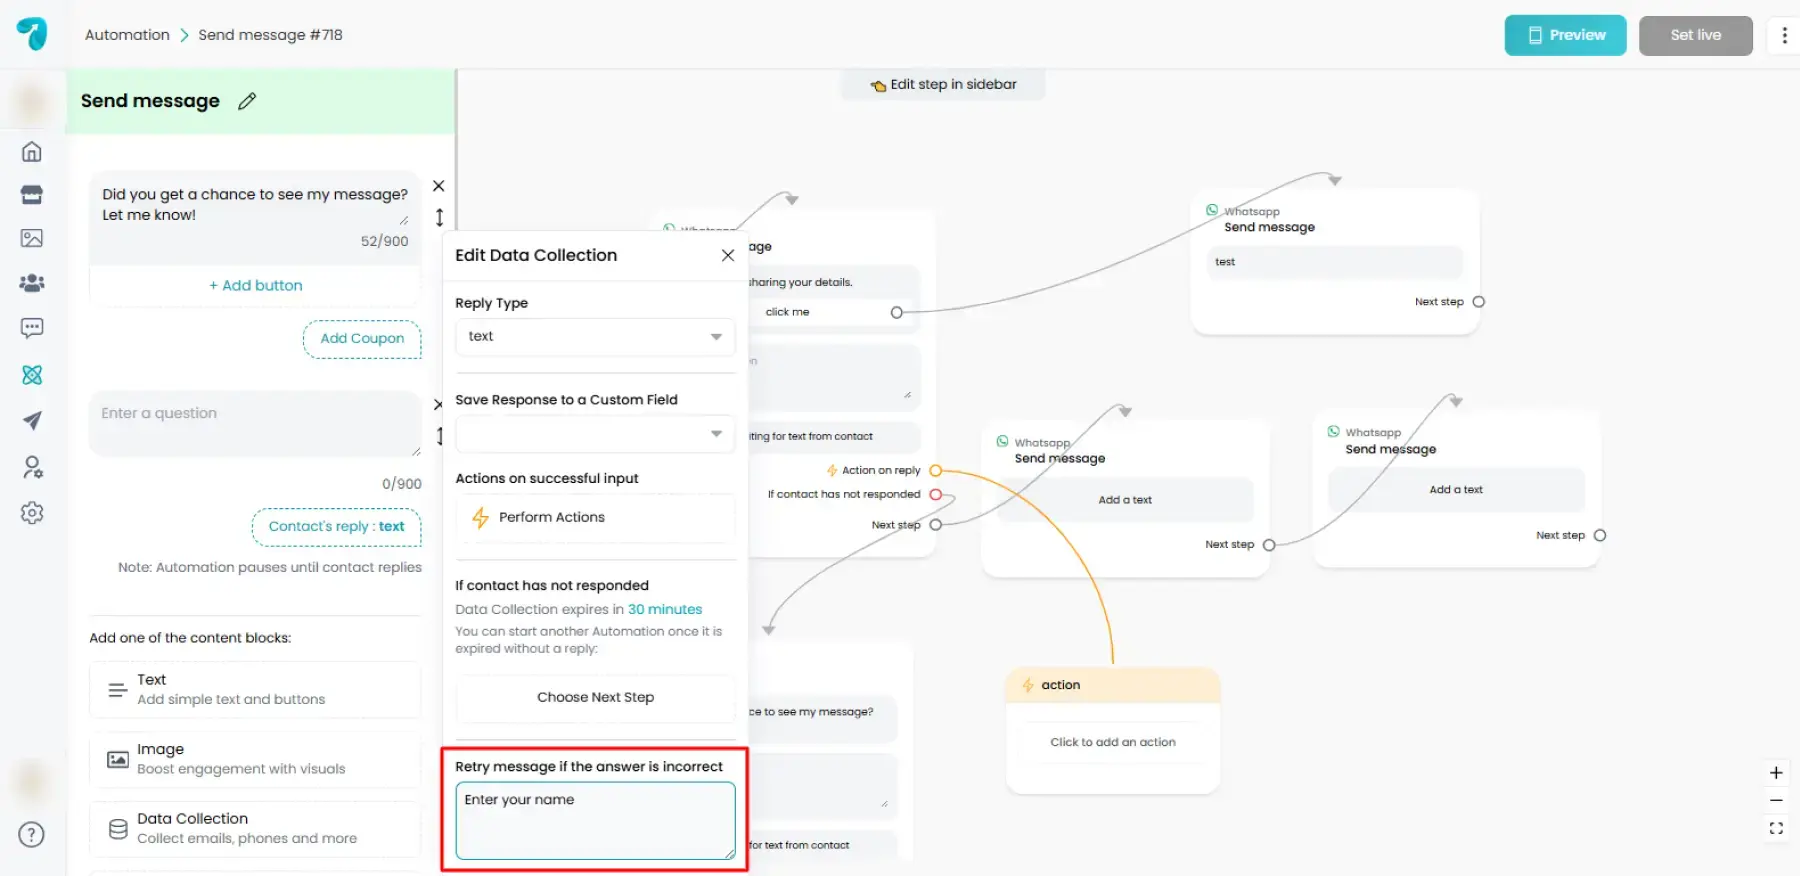The image size is (1800, 876).
Task: Expand Save Response to Custom Field dropdown
Action: coord(595,434)
